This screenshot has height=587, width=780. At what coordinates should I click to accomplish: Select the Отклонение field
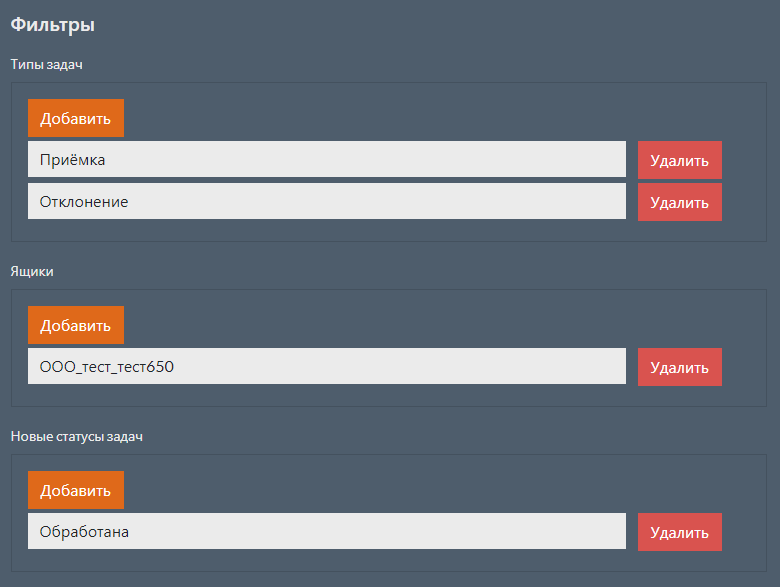pyautogui.click(x=327, y=201)
